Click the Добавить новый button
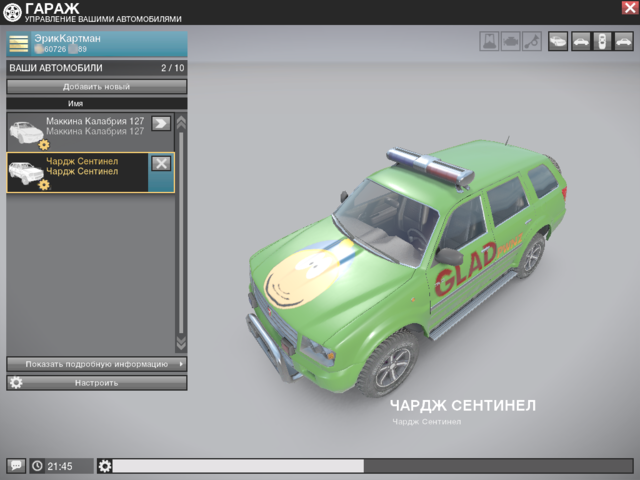The height and width of the screenshot is (480, 640). (x=96, y=87)
